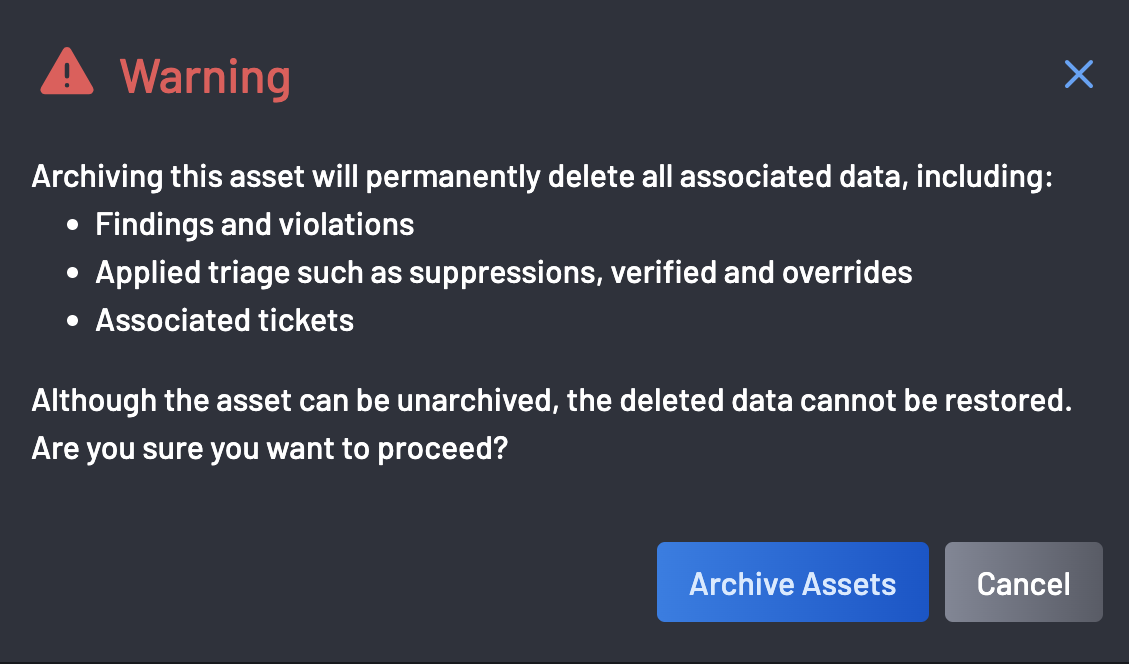Select the 'Associated tickets' list item
1129x664 pixels.
pyautogui.click(x=225, y=320)
